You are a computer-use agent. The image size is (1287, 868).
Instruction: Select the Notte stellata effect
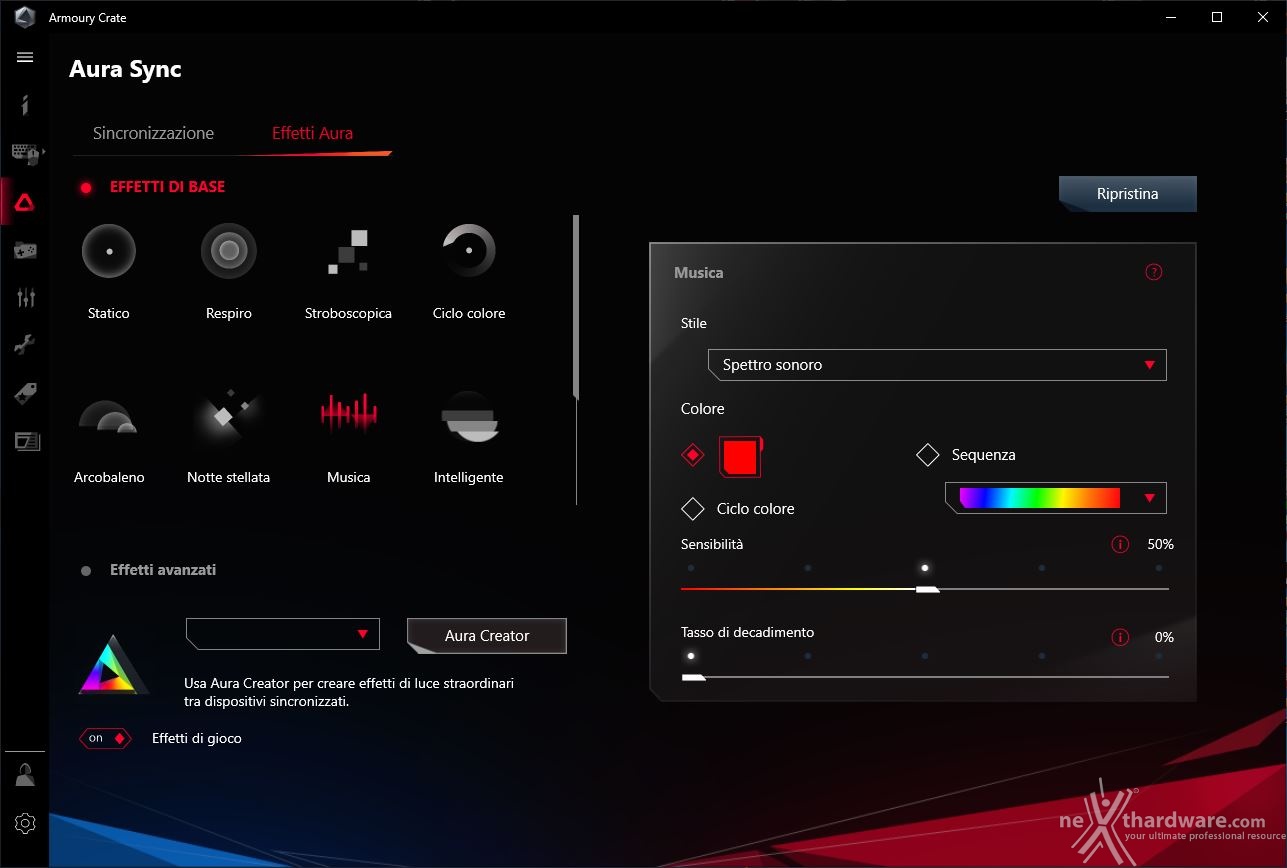(x=228, y=414)
